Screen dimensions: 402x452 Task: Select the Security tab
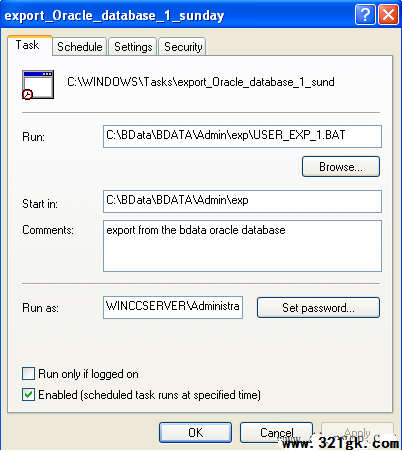click(x=183, y=47)
